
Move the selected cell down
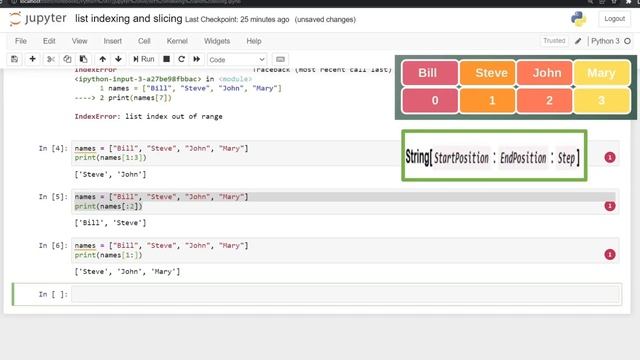tap(118, 59)
